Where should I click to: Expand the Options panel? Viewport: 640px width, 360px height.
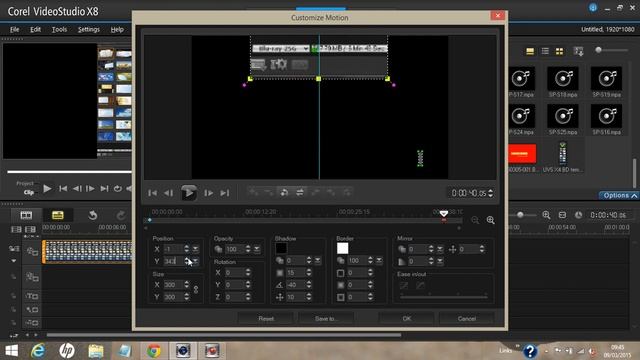[x=619, y=196]
